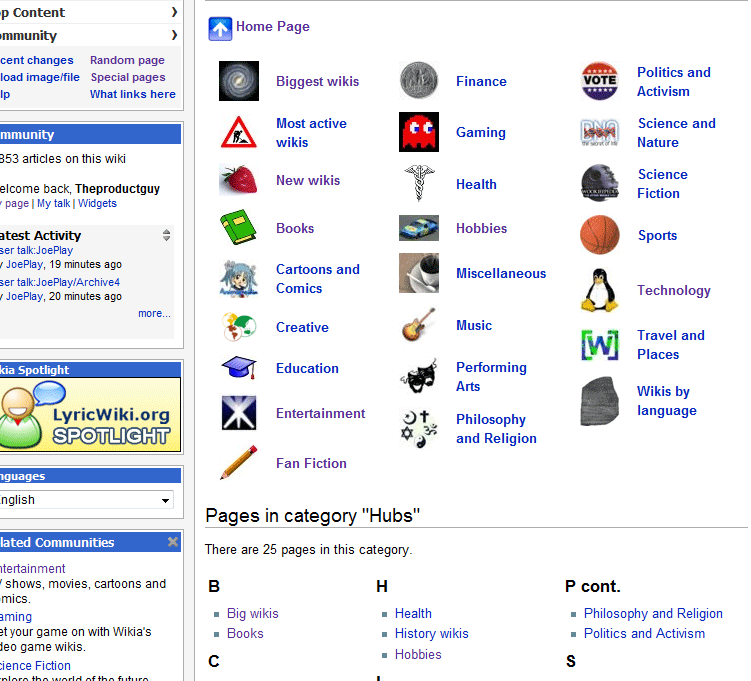Open the Random page link
751x681 pixels.
click(x=127, y=60)
